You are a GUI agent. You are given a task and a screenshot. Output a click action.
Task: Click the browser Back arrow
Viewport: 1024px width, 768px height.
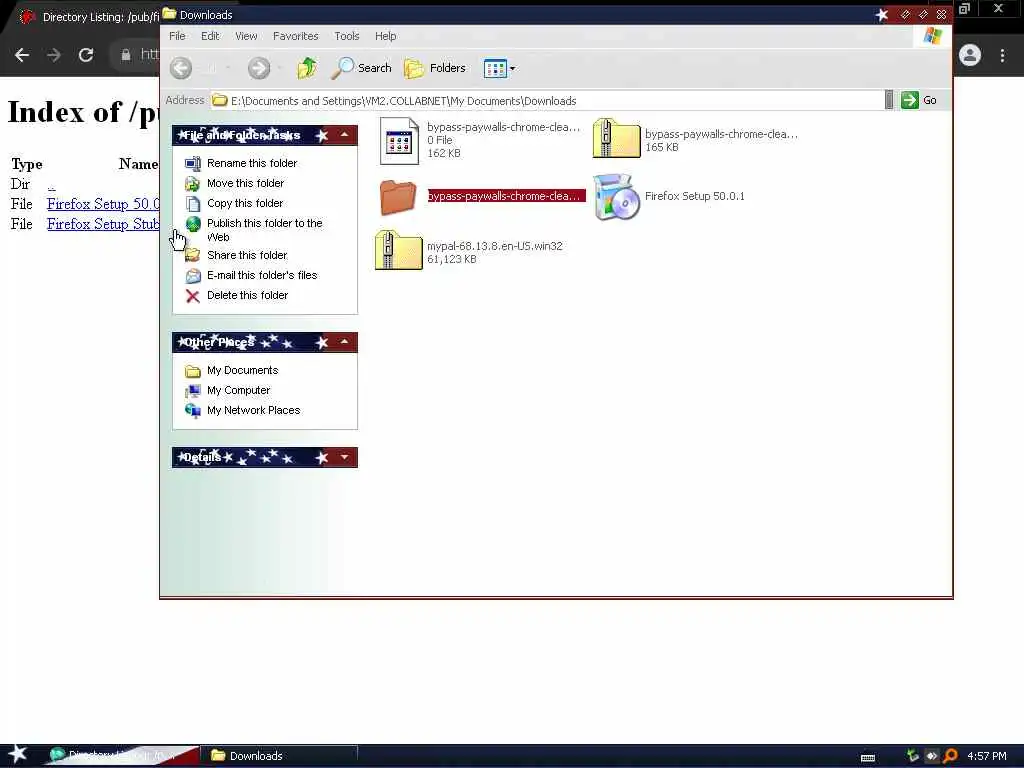click(22, 55)
